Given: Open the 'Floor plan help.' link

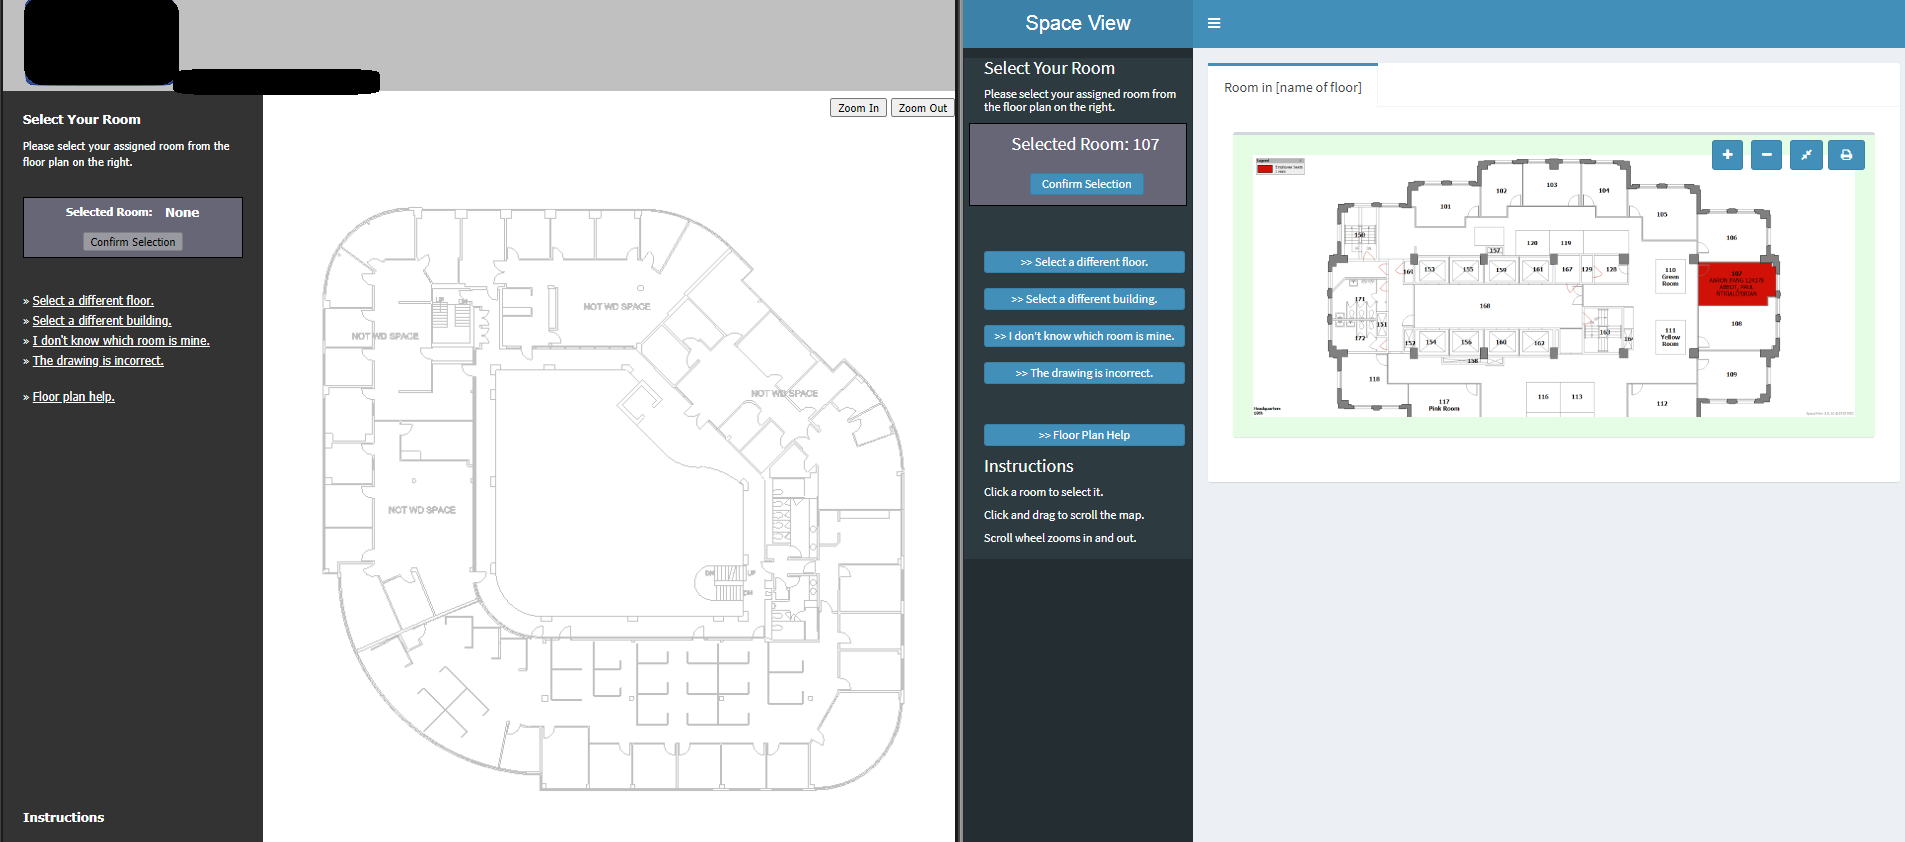Looking at the screenshot, I should [73, 397].
